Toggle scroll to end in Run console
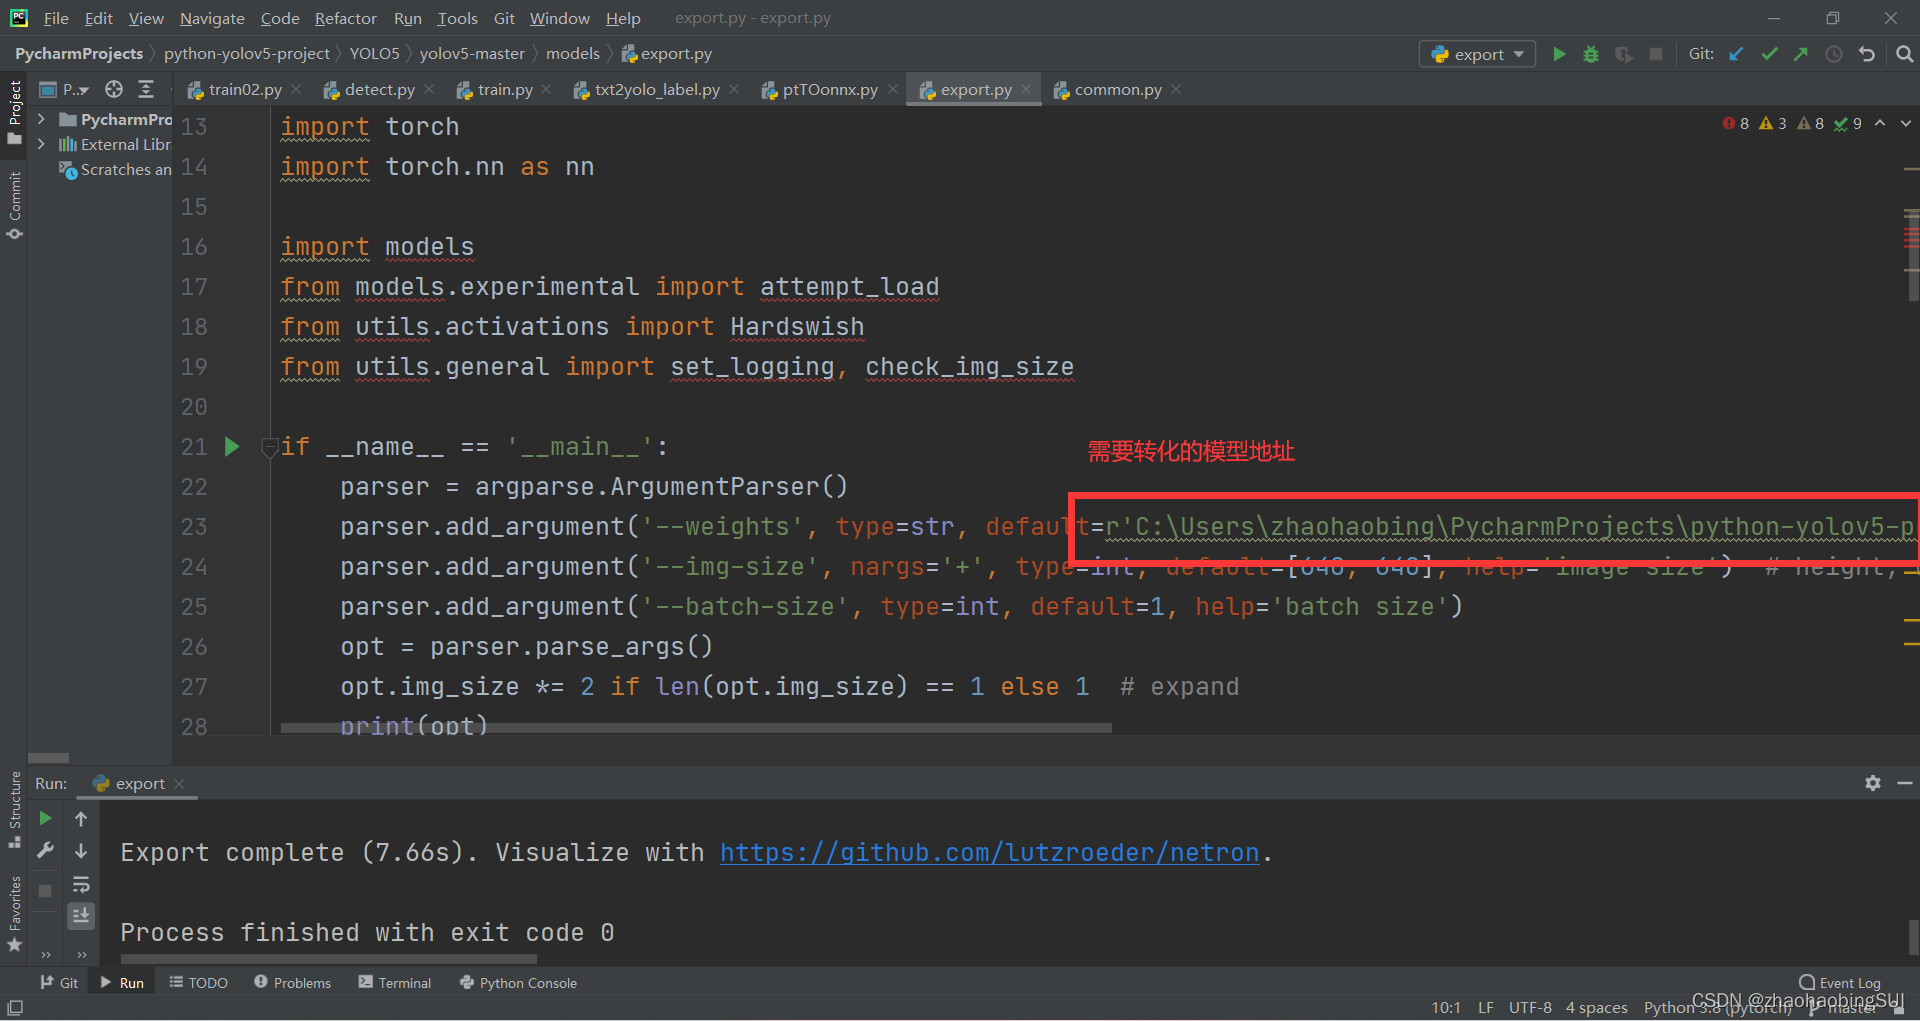The height and width of the screenshot is (1021, 1920). [x=81, y=915]
